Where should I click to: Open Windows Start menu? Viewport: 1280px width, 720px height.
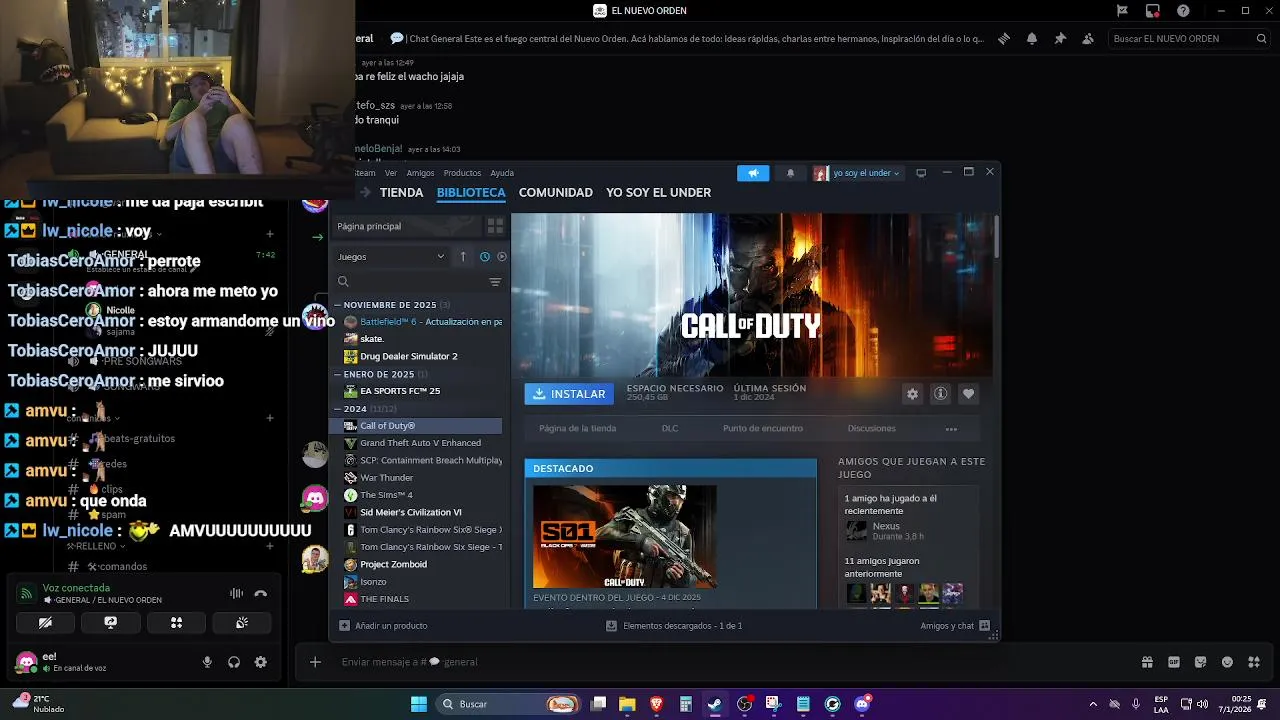419,704
